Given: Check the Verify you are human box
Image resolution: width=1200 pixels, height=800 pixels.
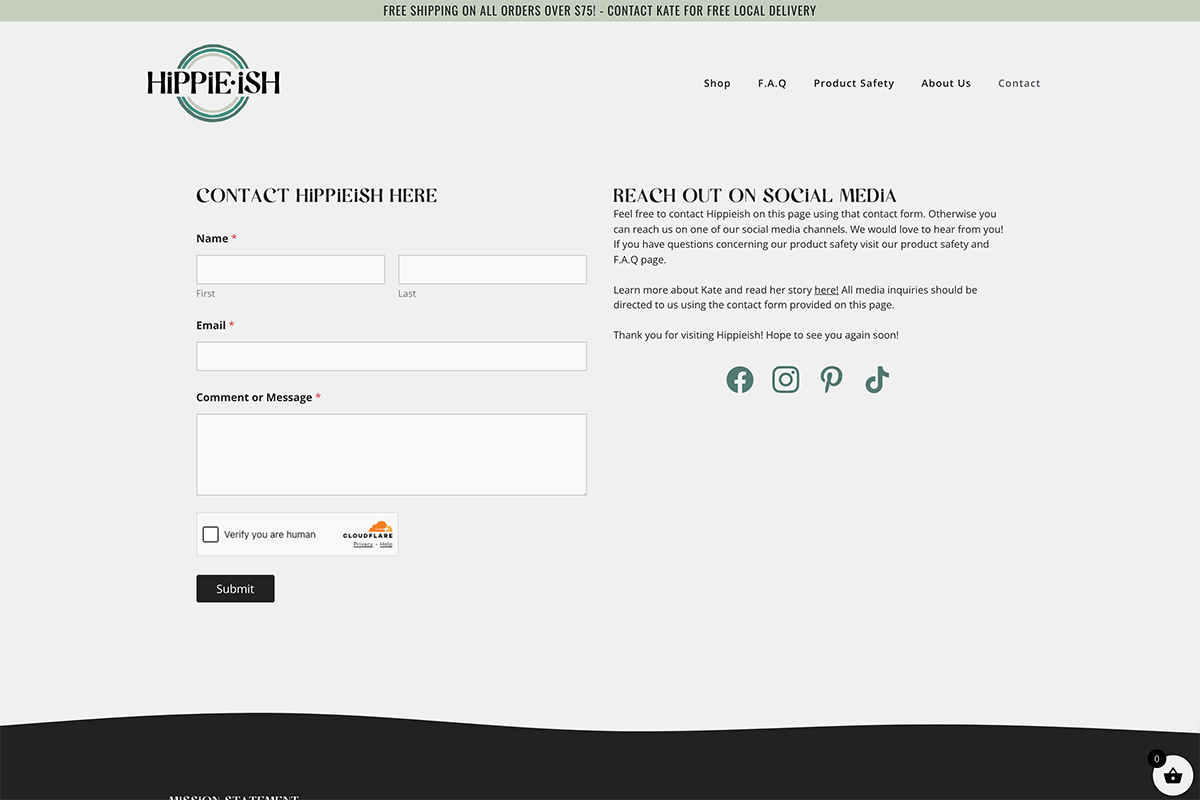Looking at the screenshot, I should pyautogui.click(x=211, y=535).
